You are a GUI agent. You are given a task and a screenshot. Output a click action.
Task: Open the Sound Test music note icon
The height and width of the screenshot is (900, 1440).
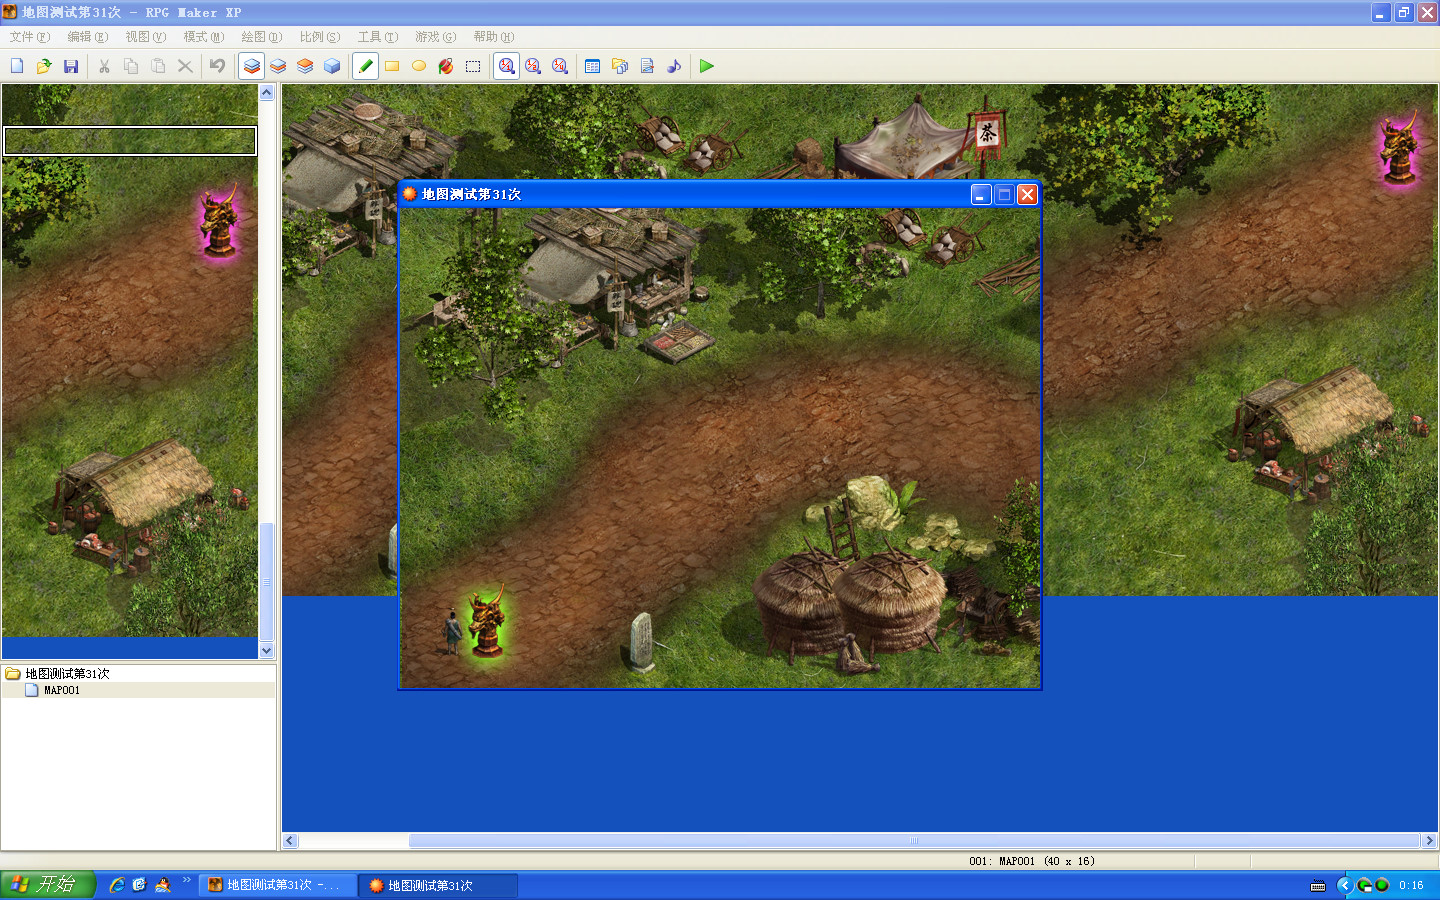click(674, 66)
